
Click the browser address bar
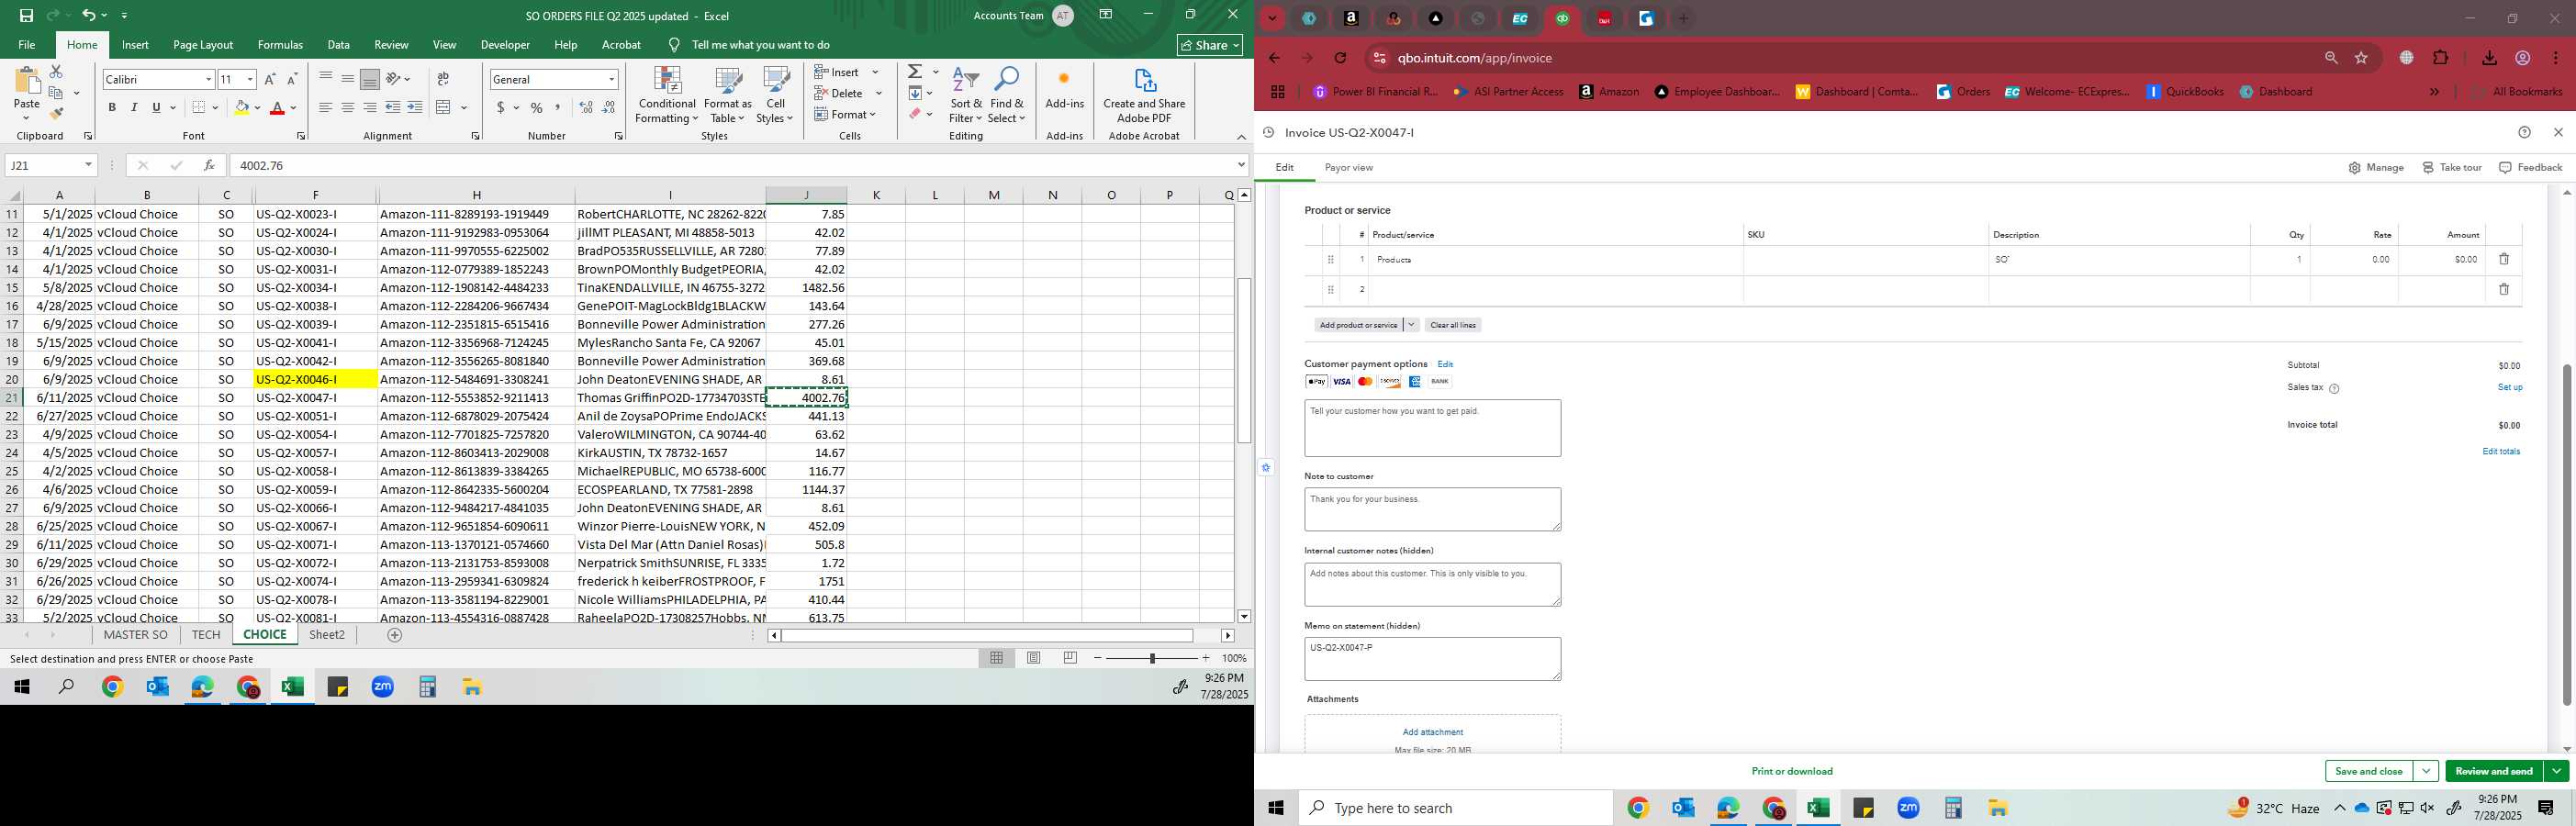pyautogui.click(x=1850, y=58)
